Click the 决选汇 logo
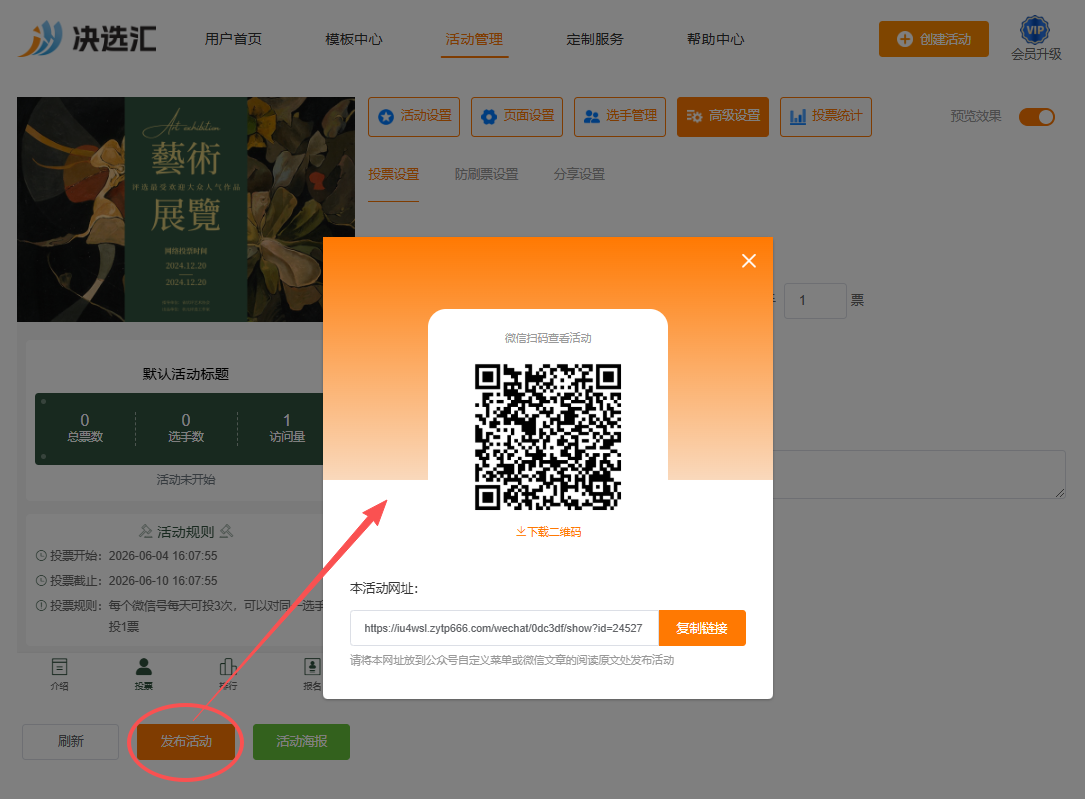Viewport: 1085px width, 799px height. 87,39
